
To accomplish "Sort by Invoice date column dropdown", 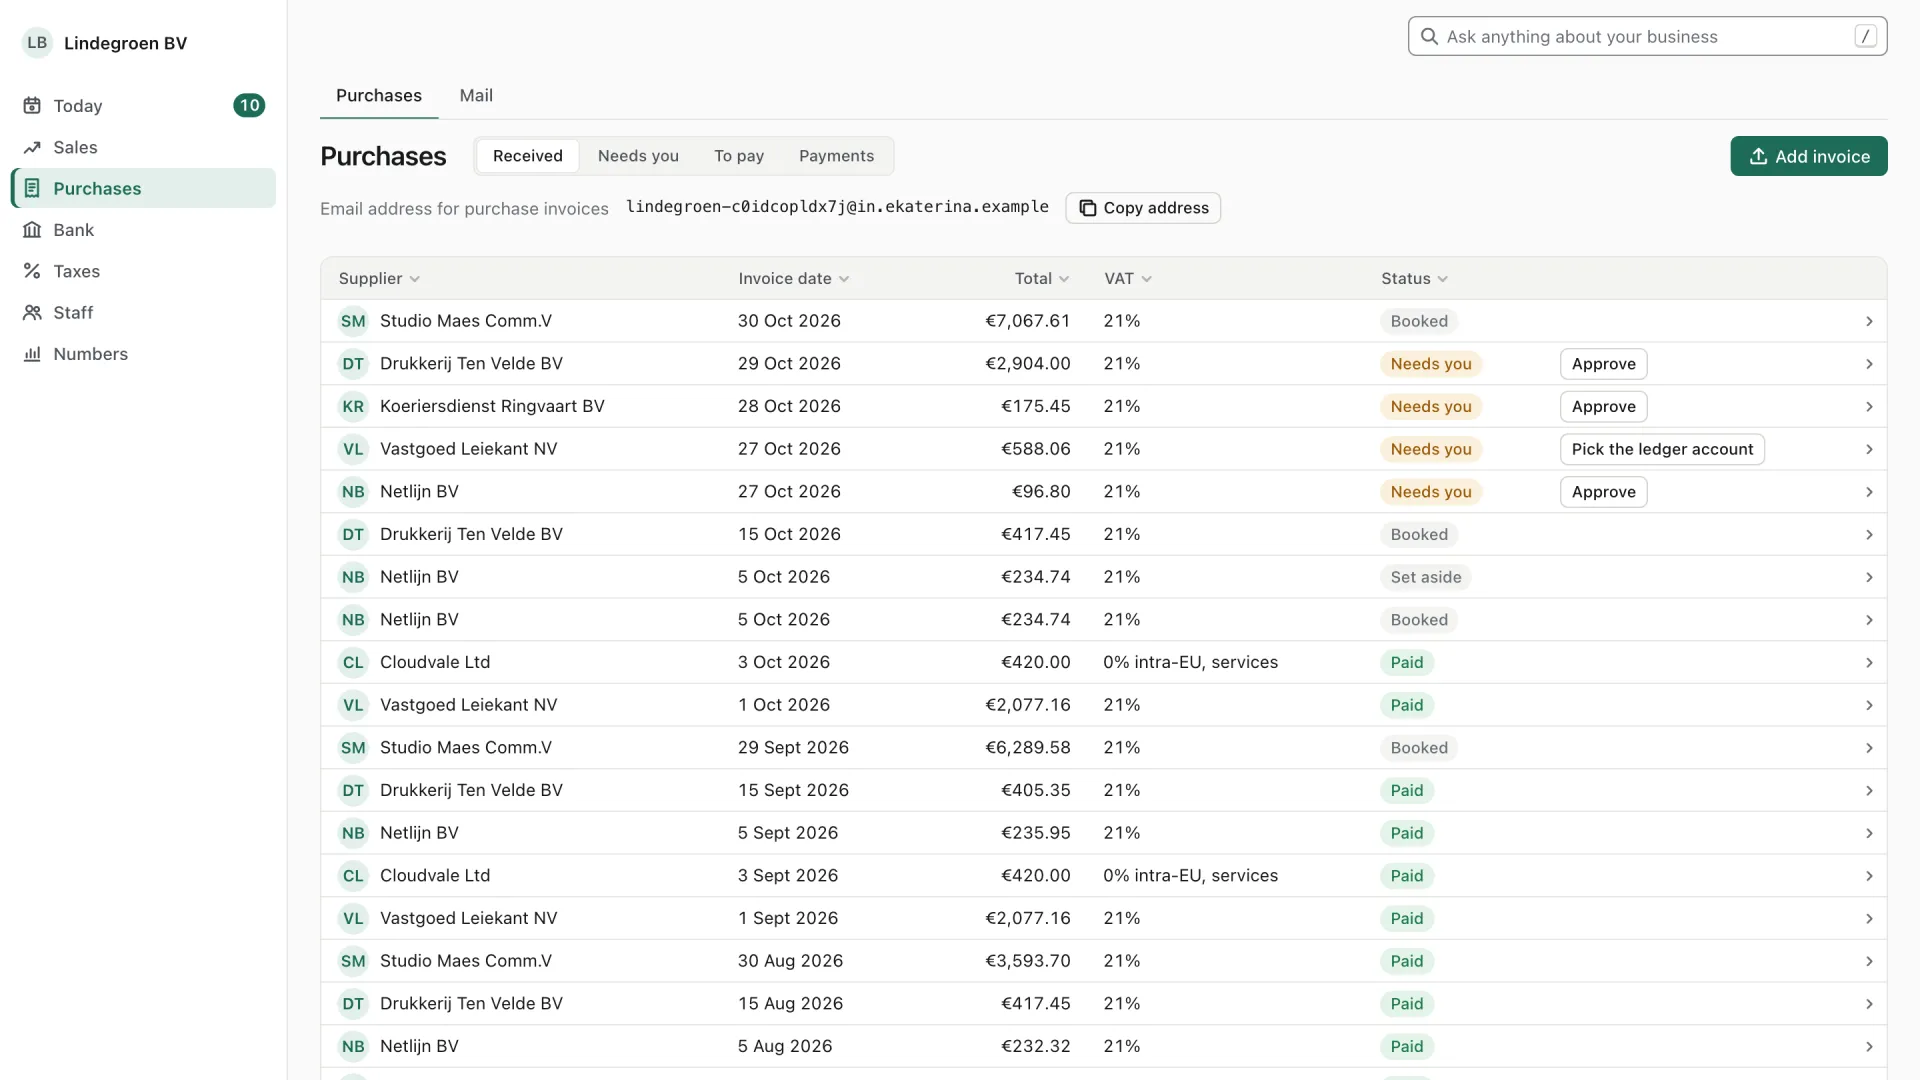I will 794,279.
